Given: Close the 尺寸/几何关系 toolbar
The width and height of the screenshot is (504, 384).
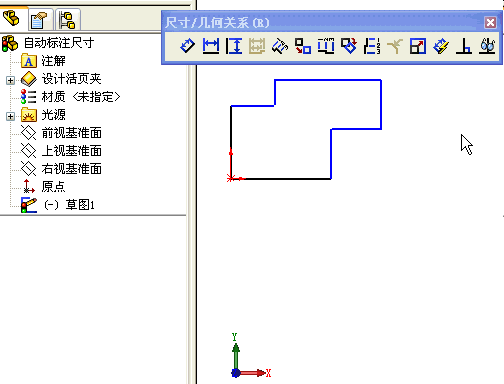Looking at the screenshot, I should coord(490,23).
